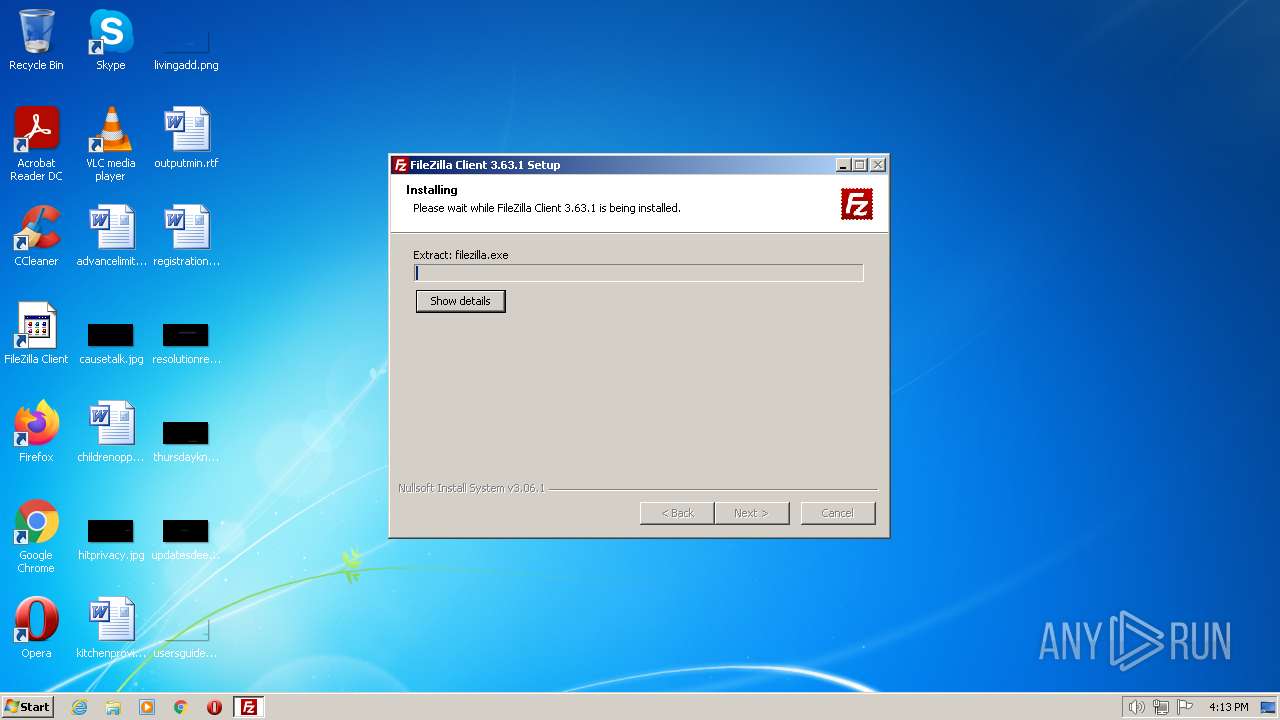This screenshot has height=720, width=1280.
Task: Select the registration document icon
Action: [186, 236]
